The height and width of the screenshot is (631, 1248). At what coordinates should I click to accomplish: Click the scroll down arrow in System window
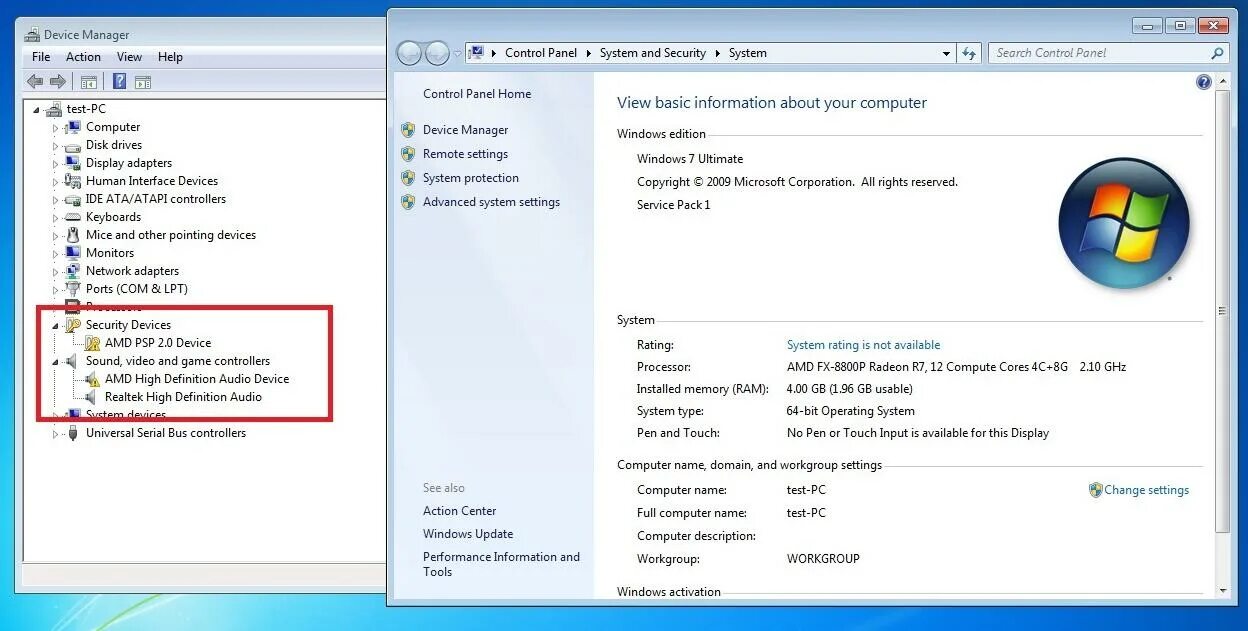(x=1223, y=591)
